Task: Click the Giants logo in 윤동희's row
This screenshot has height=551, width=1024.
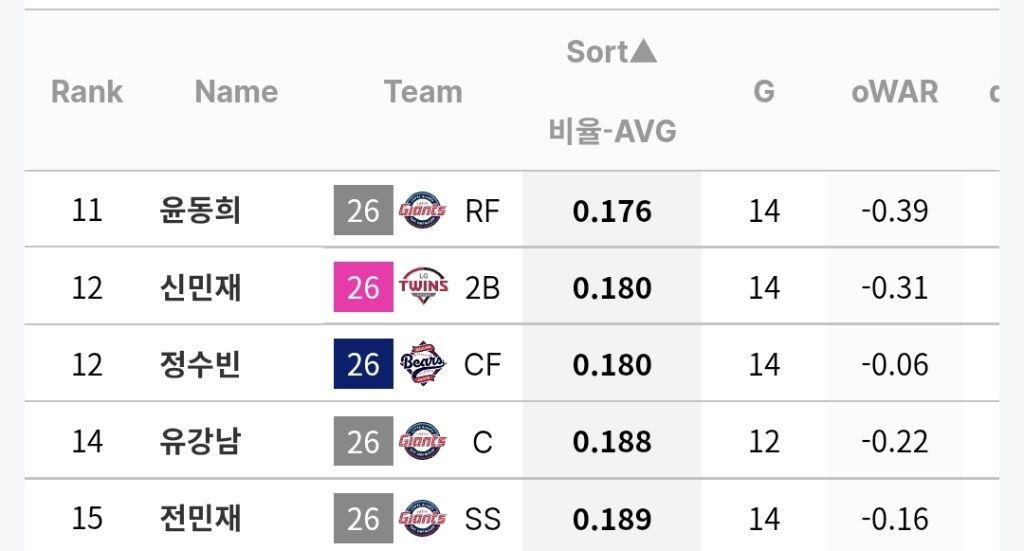Action: click(423, 210)
